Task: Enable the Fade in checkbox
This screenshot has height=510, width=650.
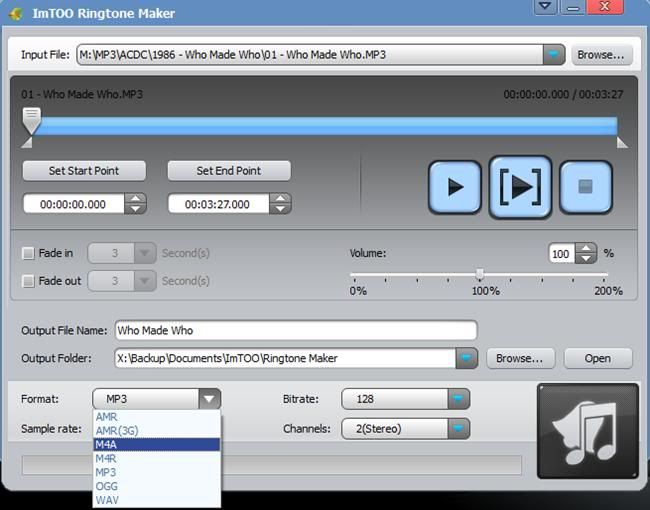Action: point(28,253)
